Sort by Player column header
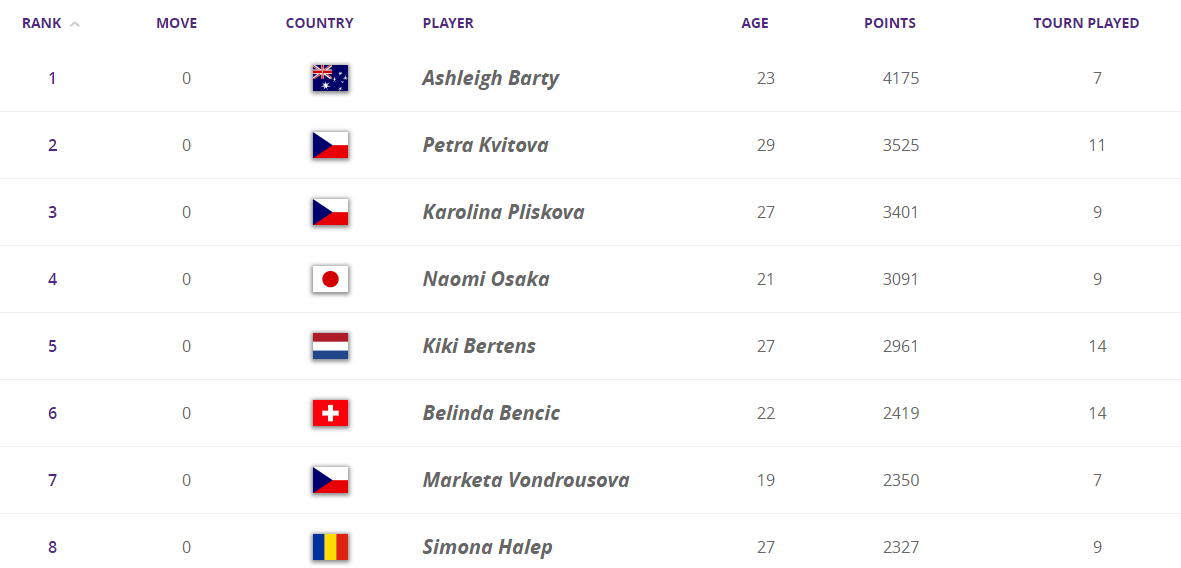1181x568 pixels. point(448,23)
